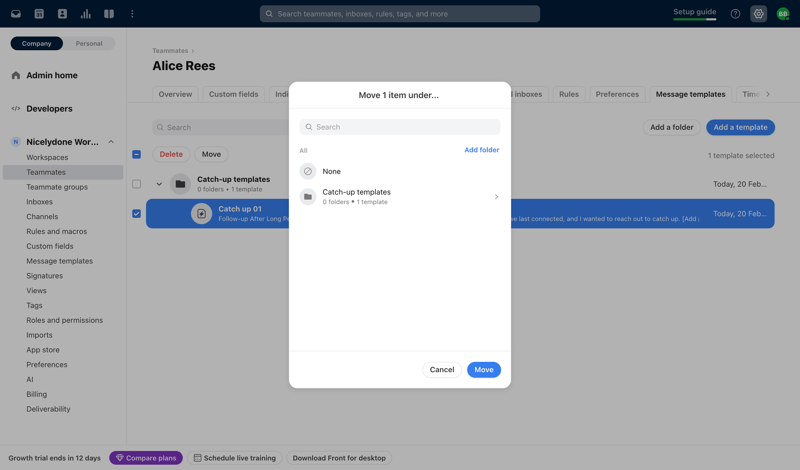Image resolution: width=800 pixels, height=470 pixels.
Task: Click the Developers code icon
Action: 16,109
